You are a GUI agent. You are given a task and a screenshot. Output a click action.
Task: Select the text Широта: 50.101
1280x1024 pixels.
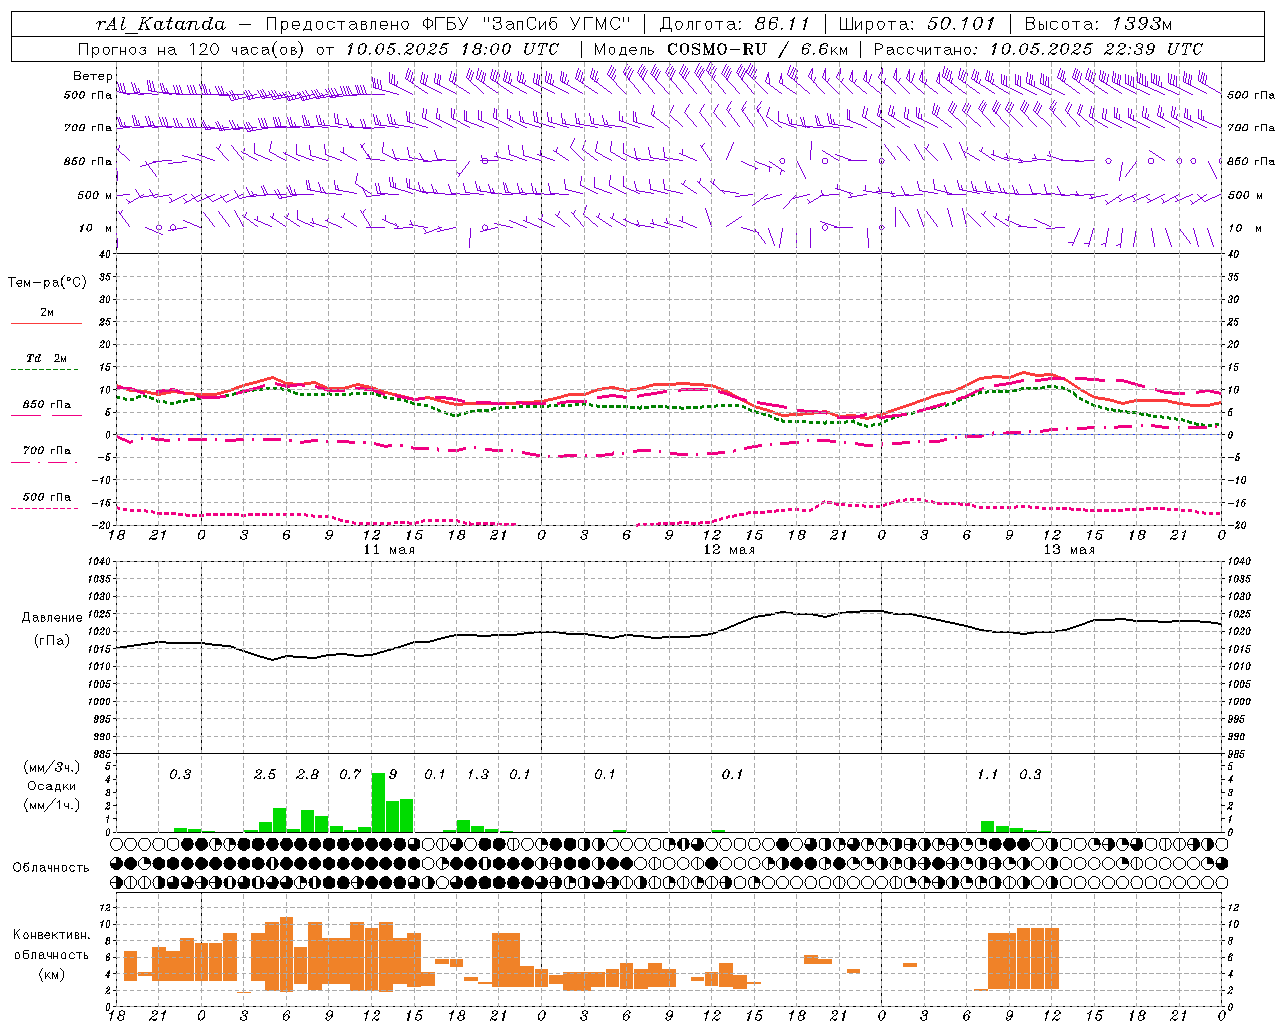pyautogui.click(x=917, y=24)
